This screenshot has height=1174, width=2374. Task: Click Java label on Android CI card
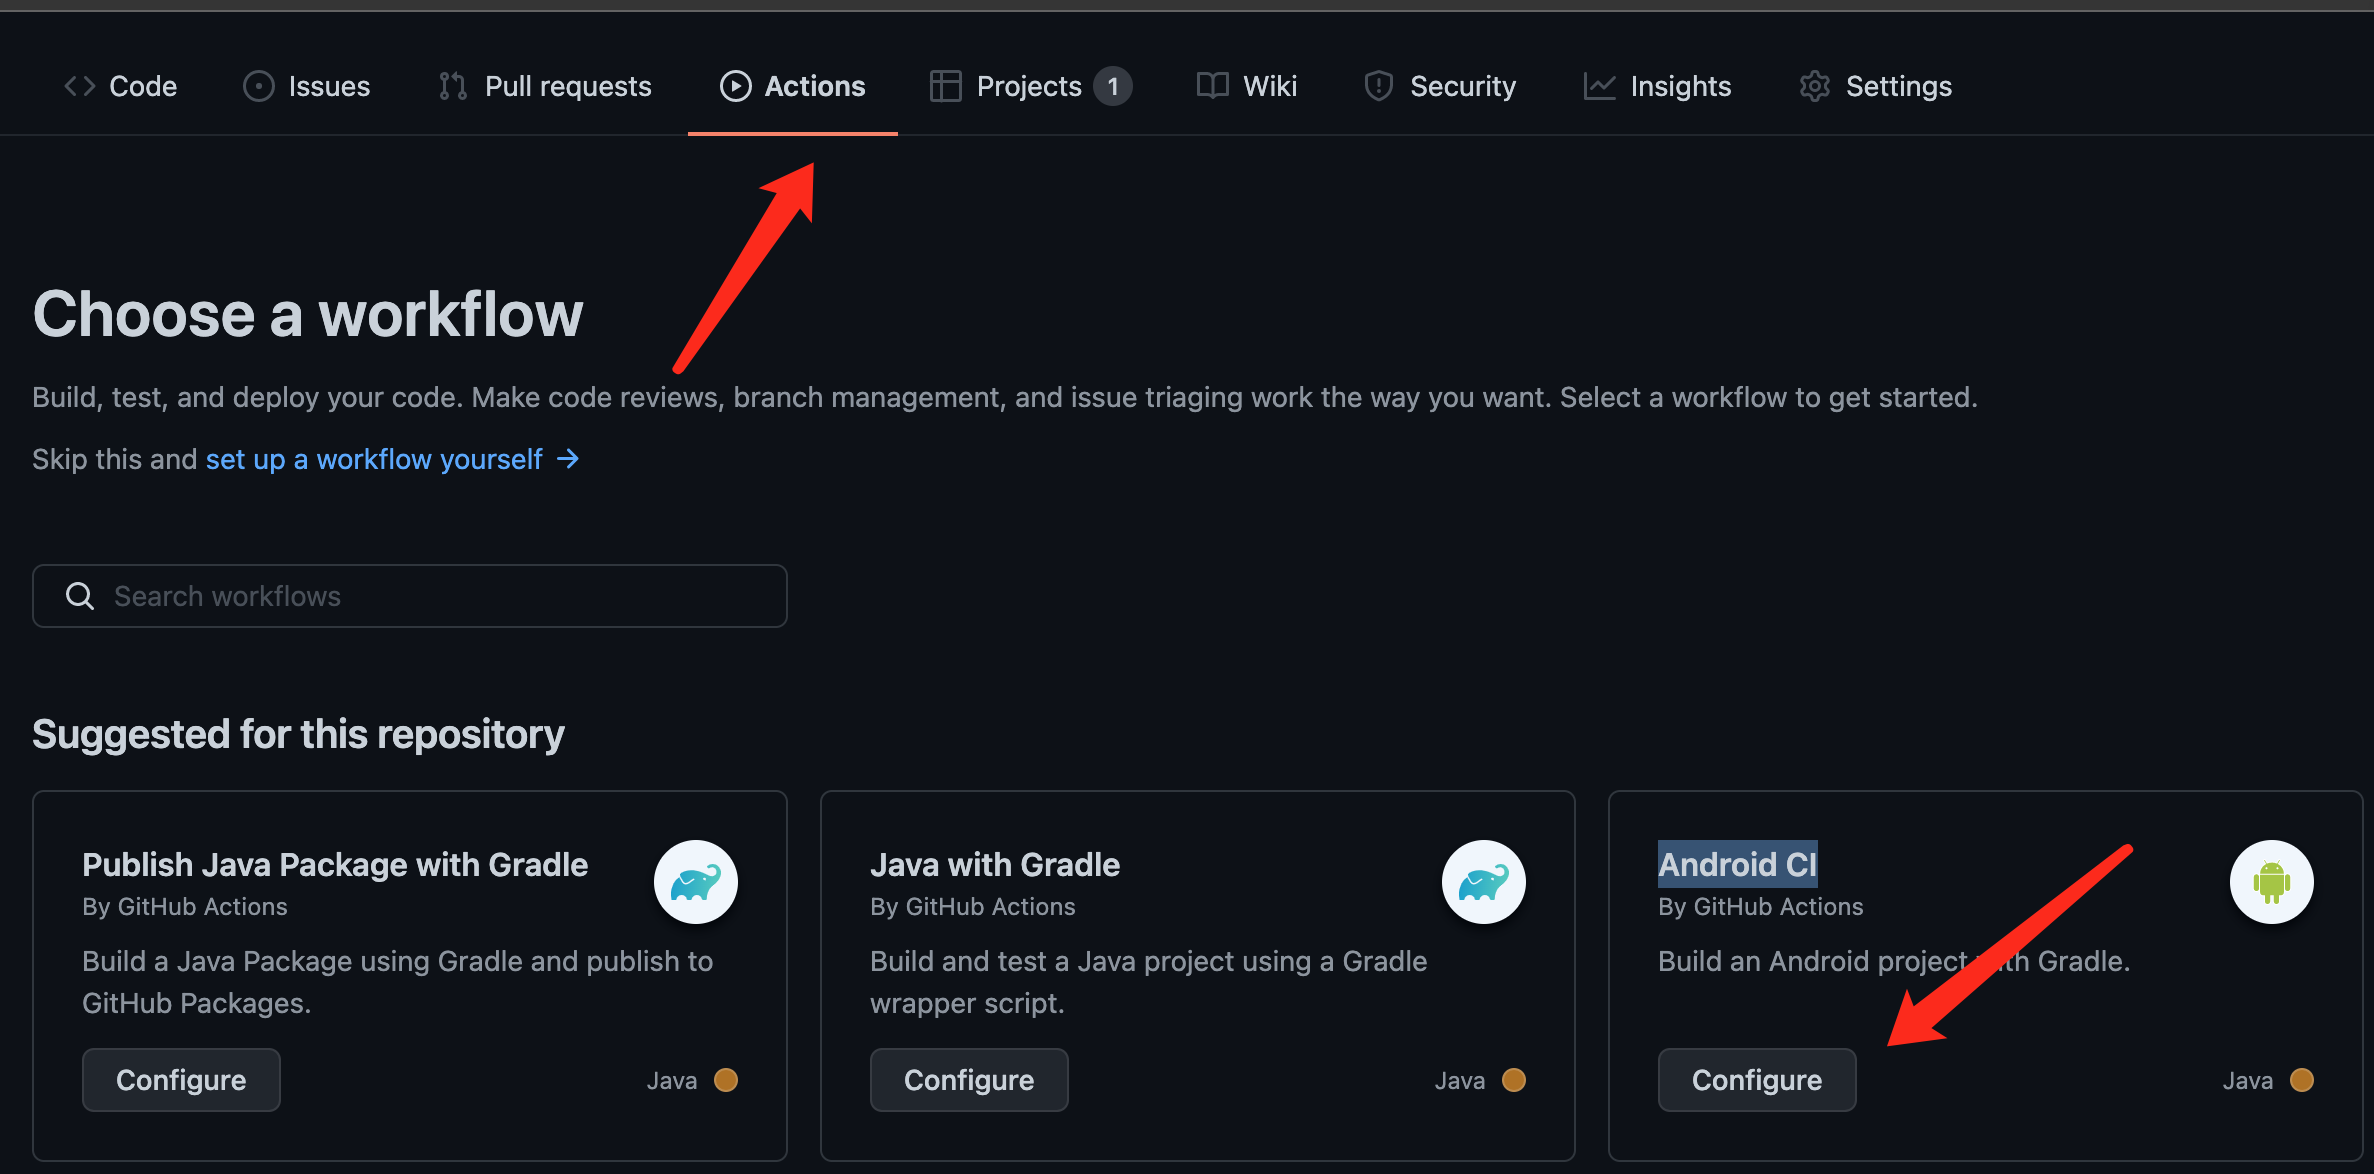point(2248,1081)
